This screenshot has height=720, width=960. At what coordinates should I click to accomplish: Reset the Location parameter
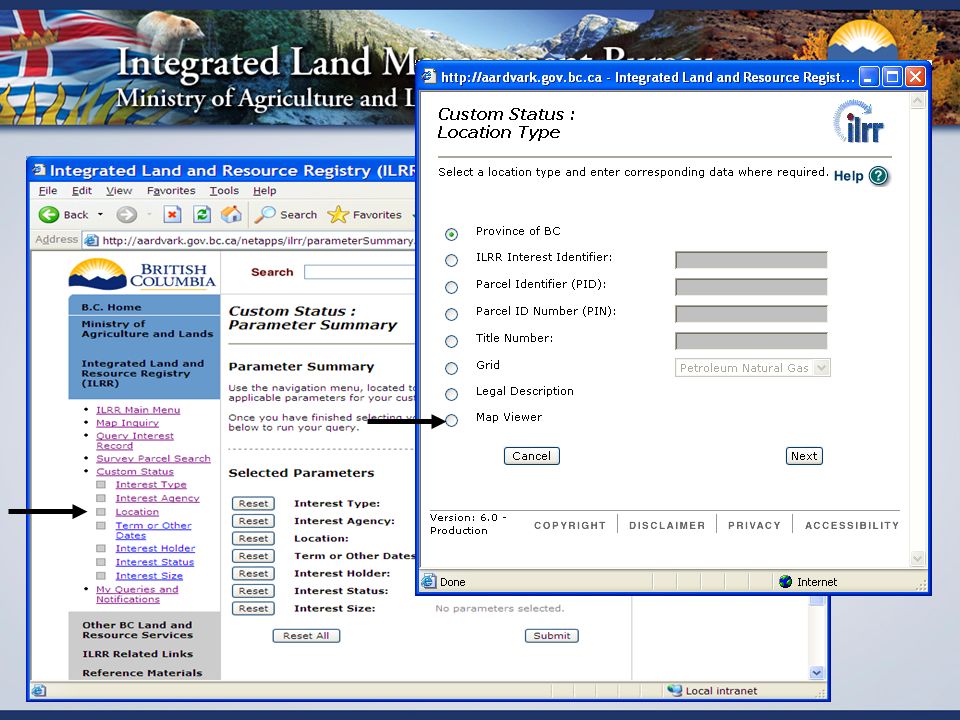(x=253, y=538)
